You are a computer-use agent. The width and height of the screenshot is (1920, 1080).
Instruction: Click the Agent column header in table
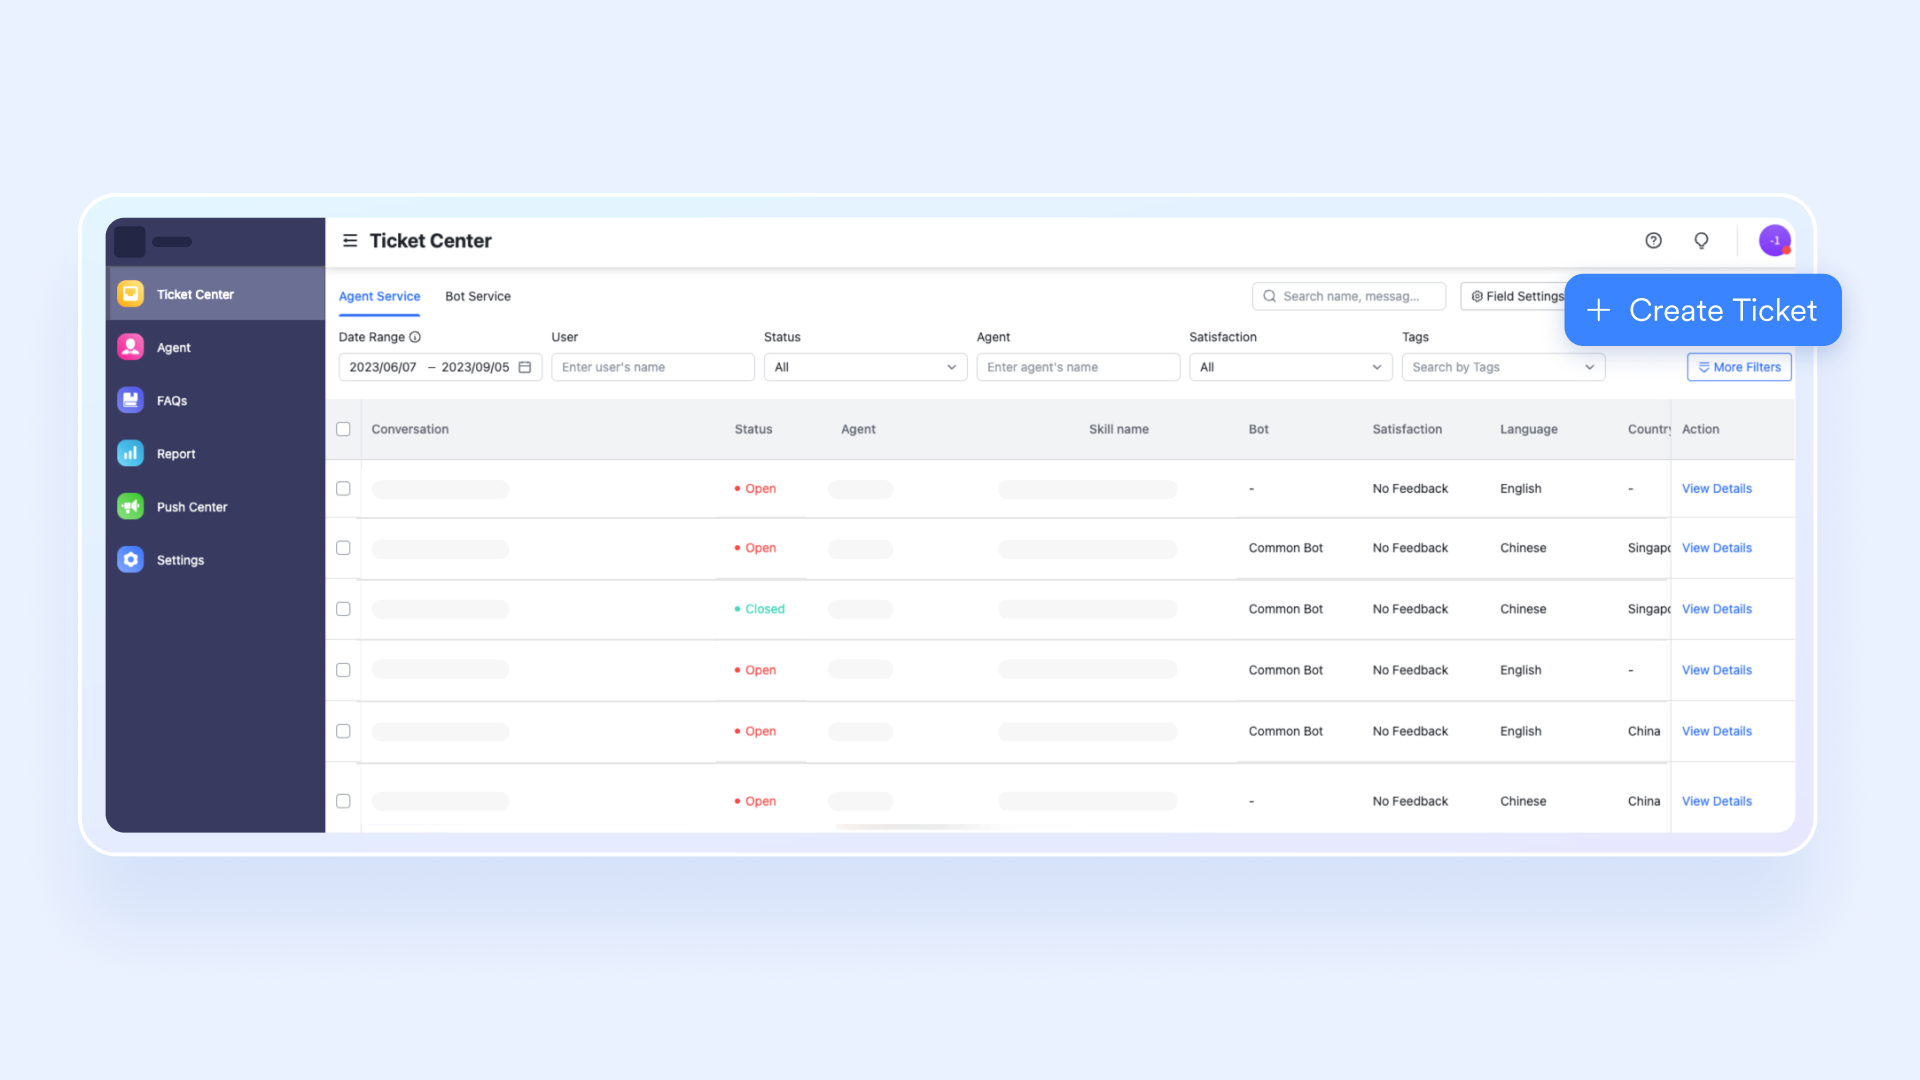858,429
